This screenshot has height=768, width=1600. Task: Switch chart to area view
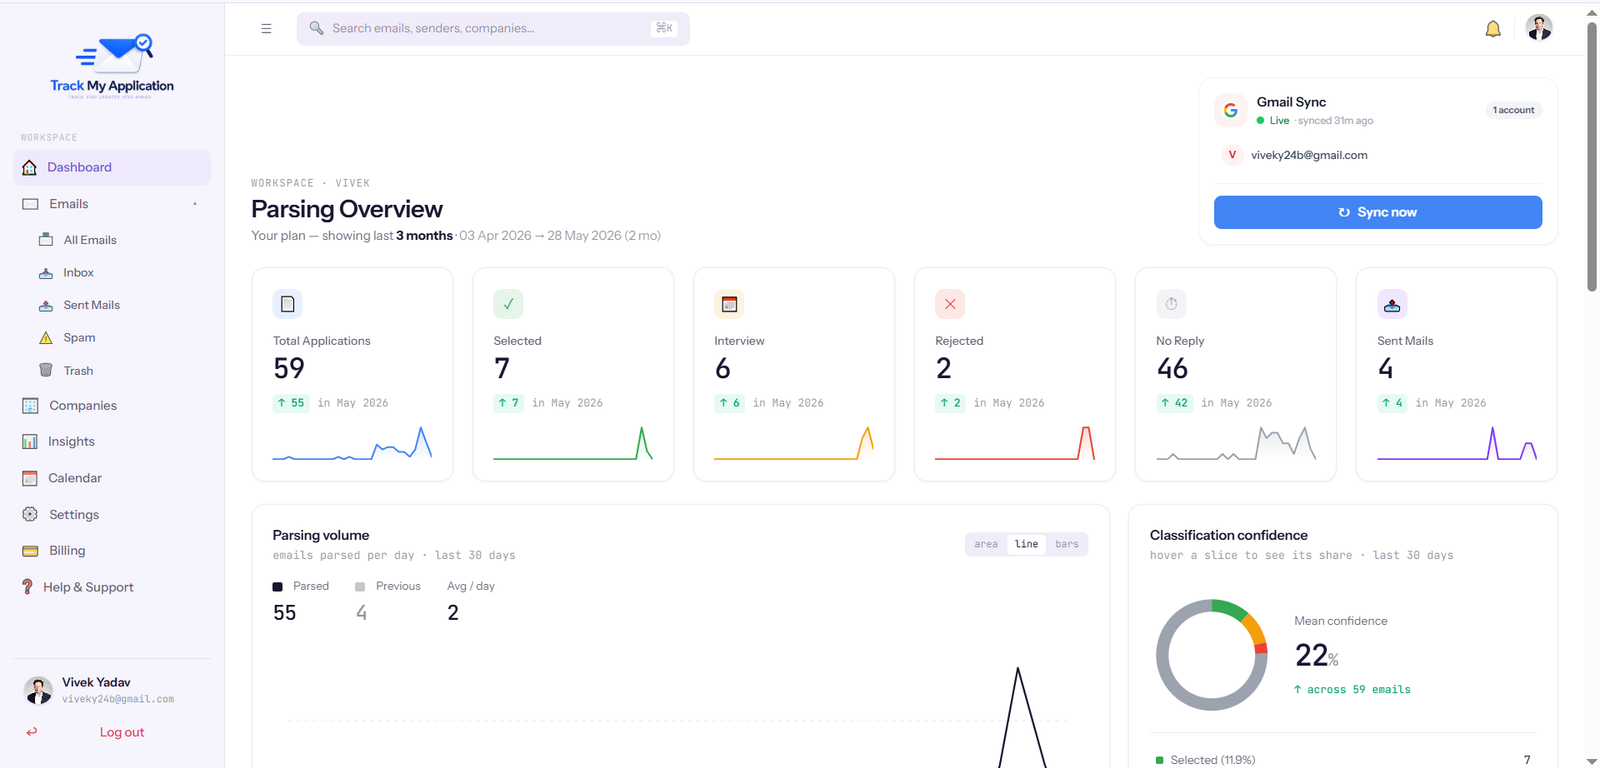pos(986,544)
